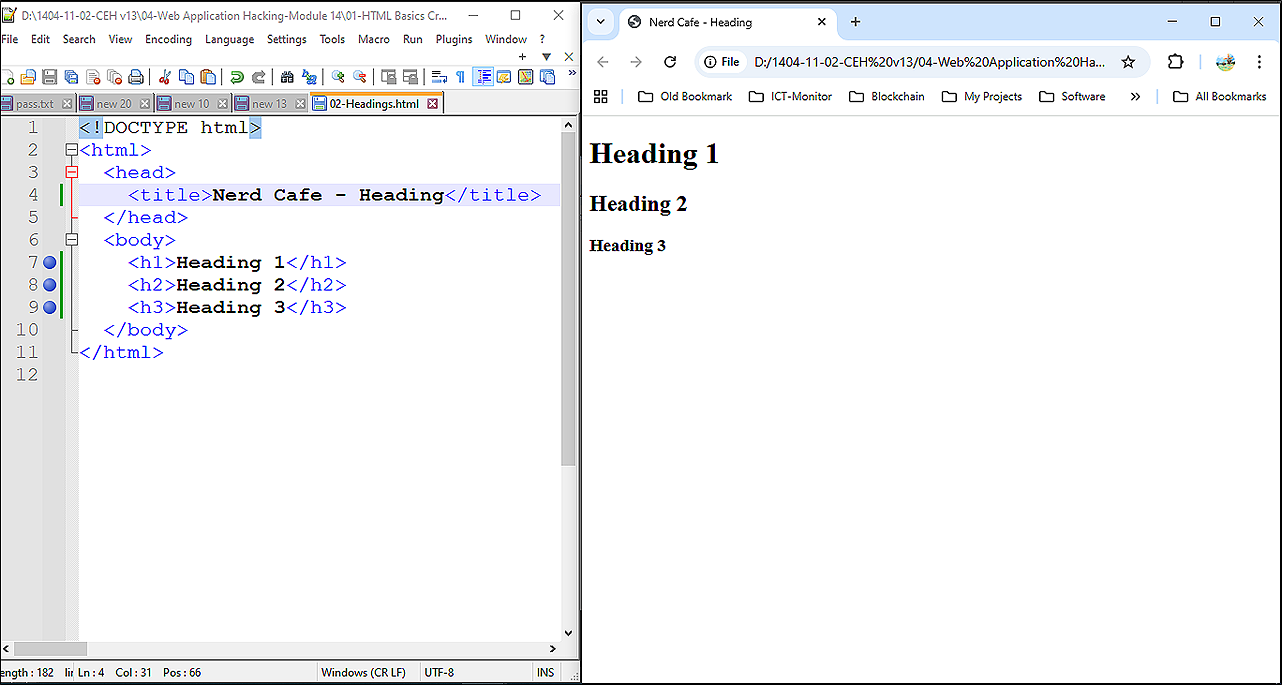Toggle Show All Characters pilcrow icon

(460, 77)
